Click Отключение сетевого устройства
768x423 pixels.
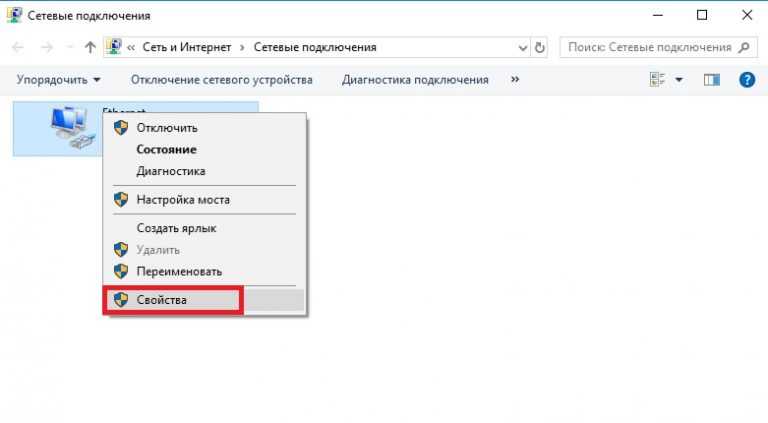pyautogui.click(x=221, y=80)
